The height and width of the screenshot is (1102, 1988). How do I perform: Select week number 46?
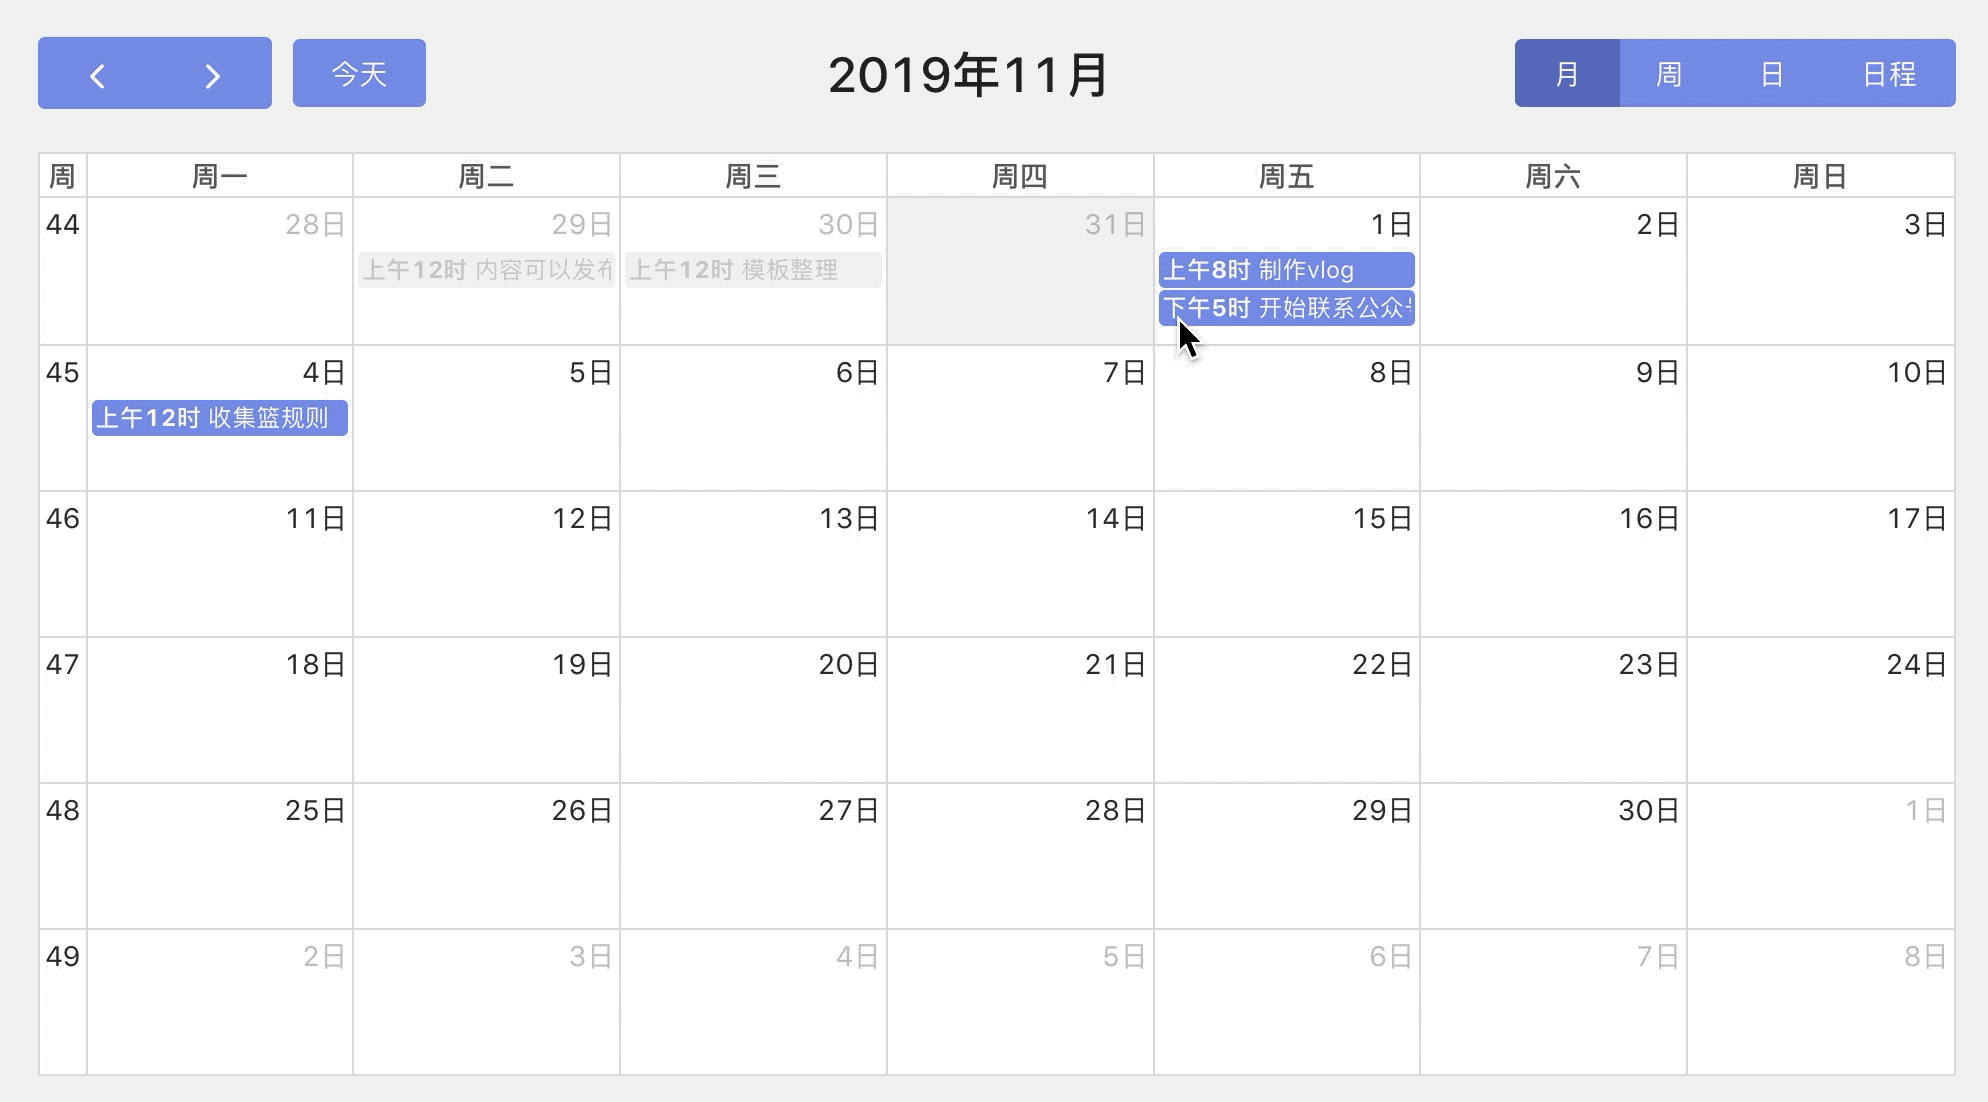tap(62, 519)
